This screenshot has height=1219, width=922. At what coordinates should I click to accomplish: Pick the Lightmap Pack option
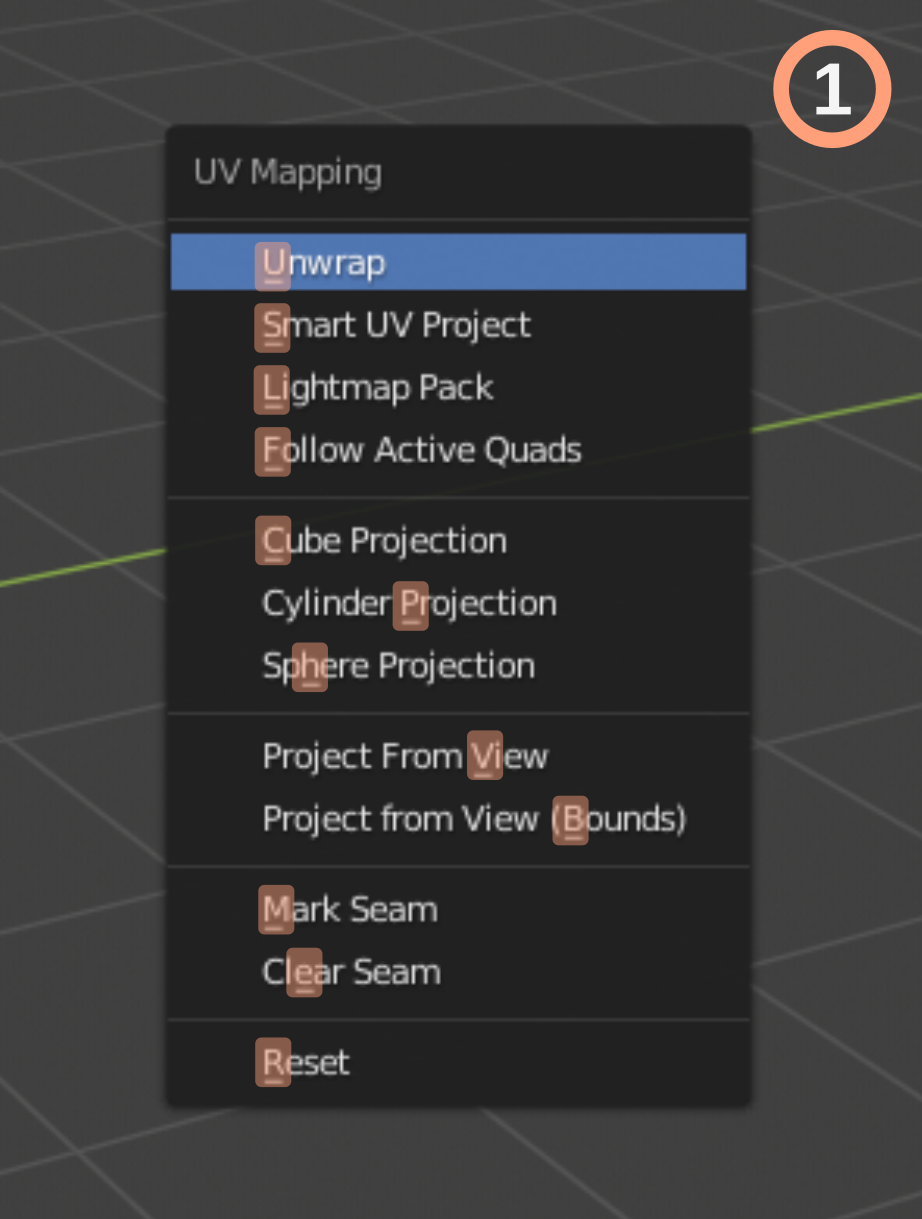tap(458, 387)
